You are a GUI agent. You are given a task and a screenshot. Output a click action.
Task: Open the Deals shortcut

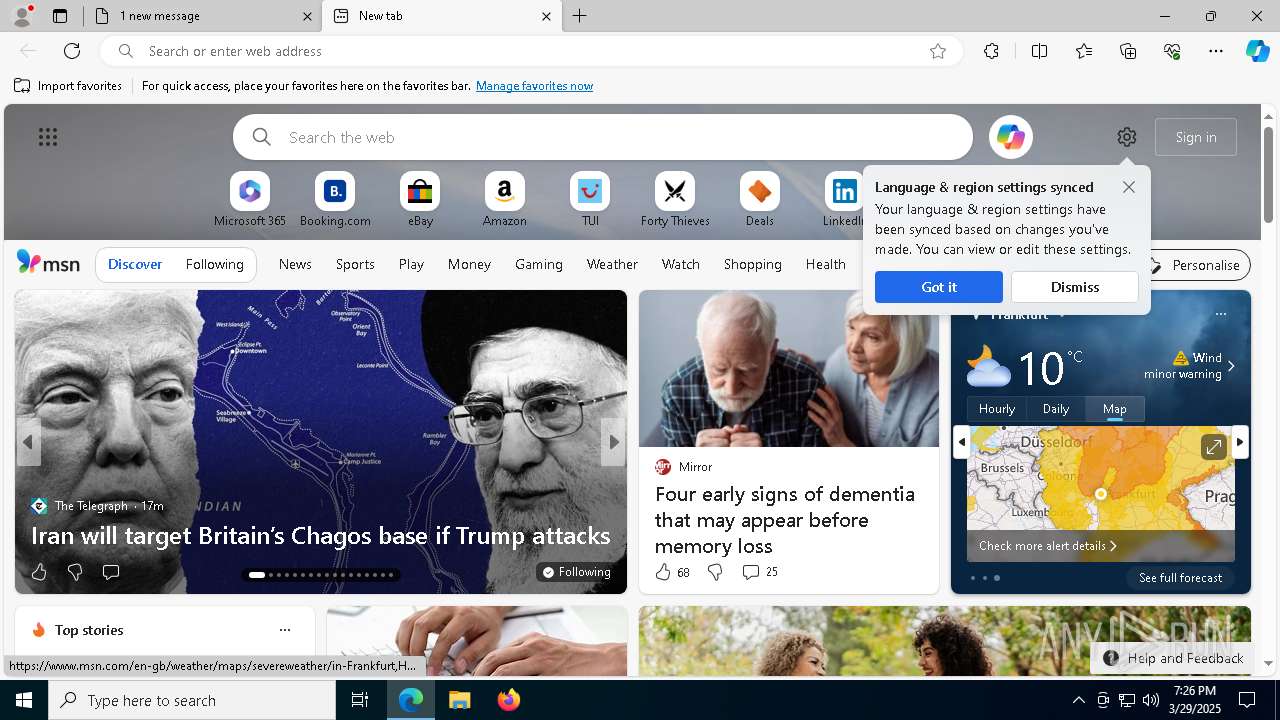click(x=760, y=200)
